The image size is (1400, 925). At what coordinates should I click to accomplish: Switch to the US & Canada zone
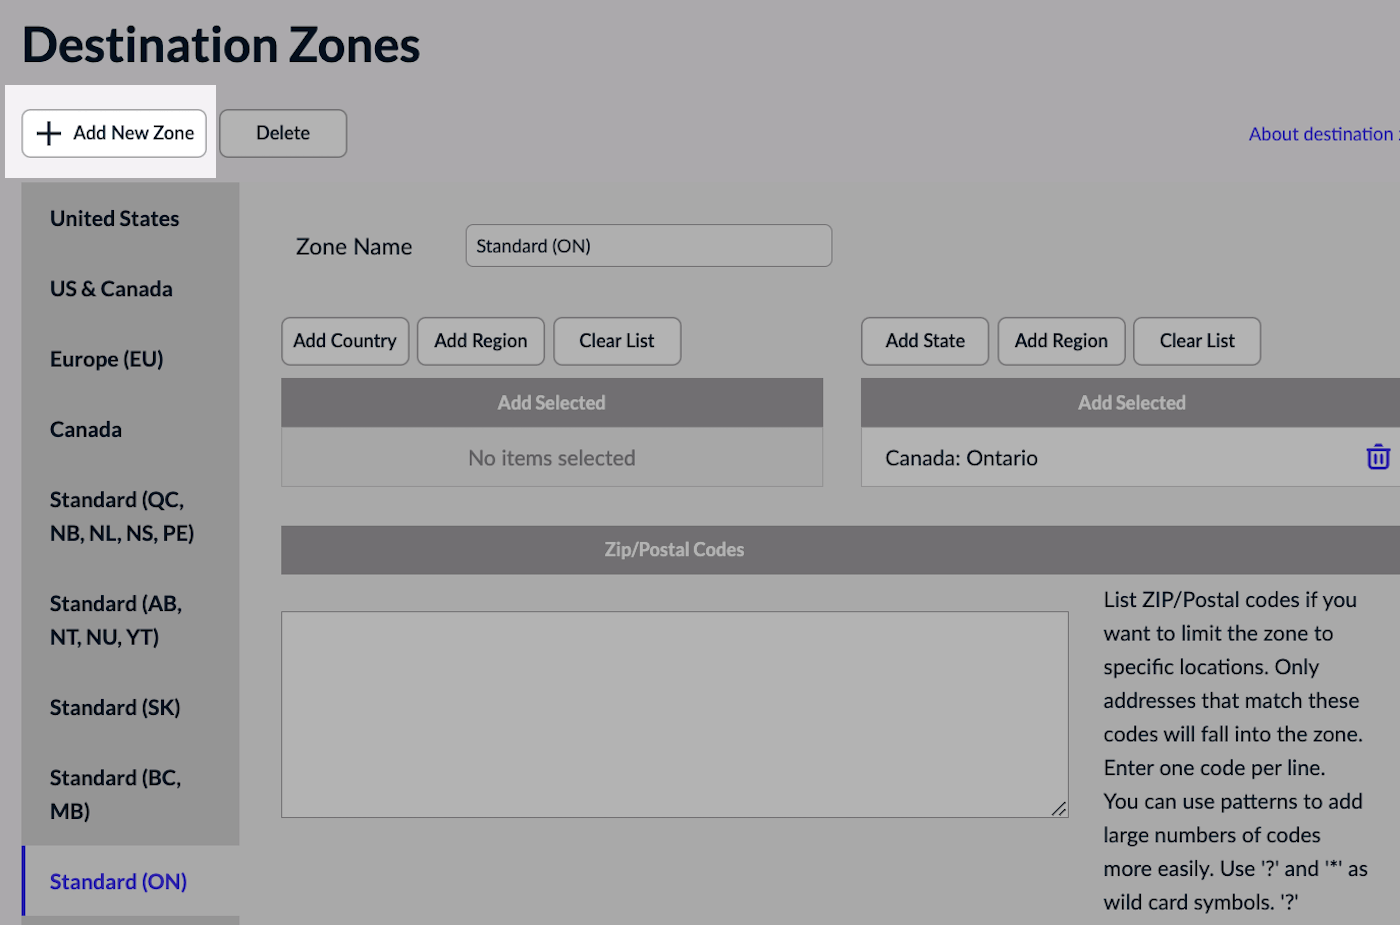[x=111, y=289]
